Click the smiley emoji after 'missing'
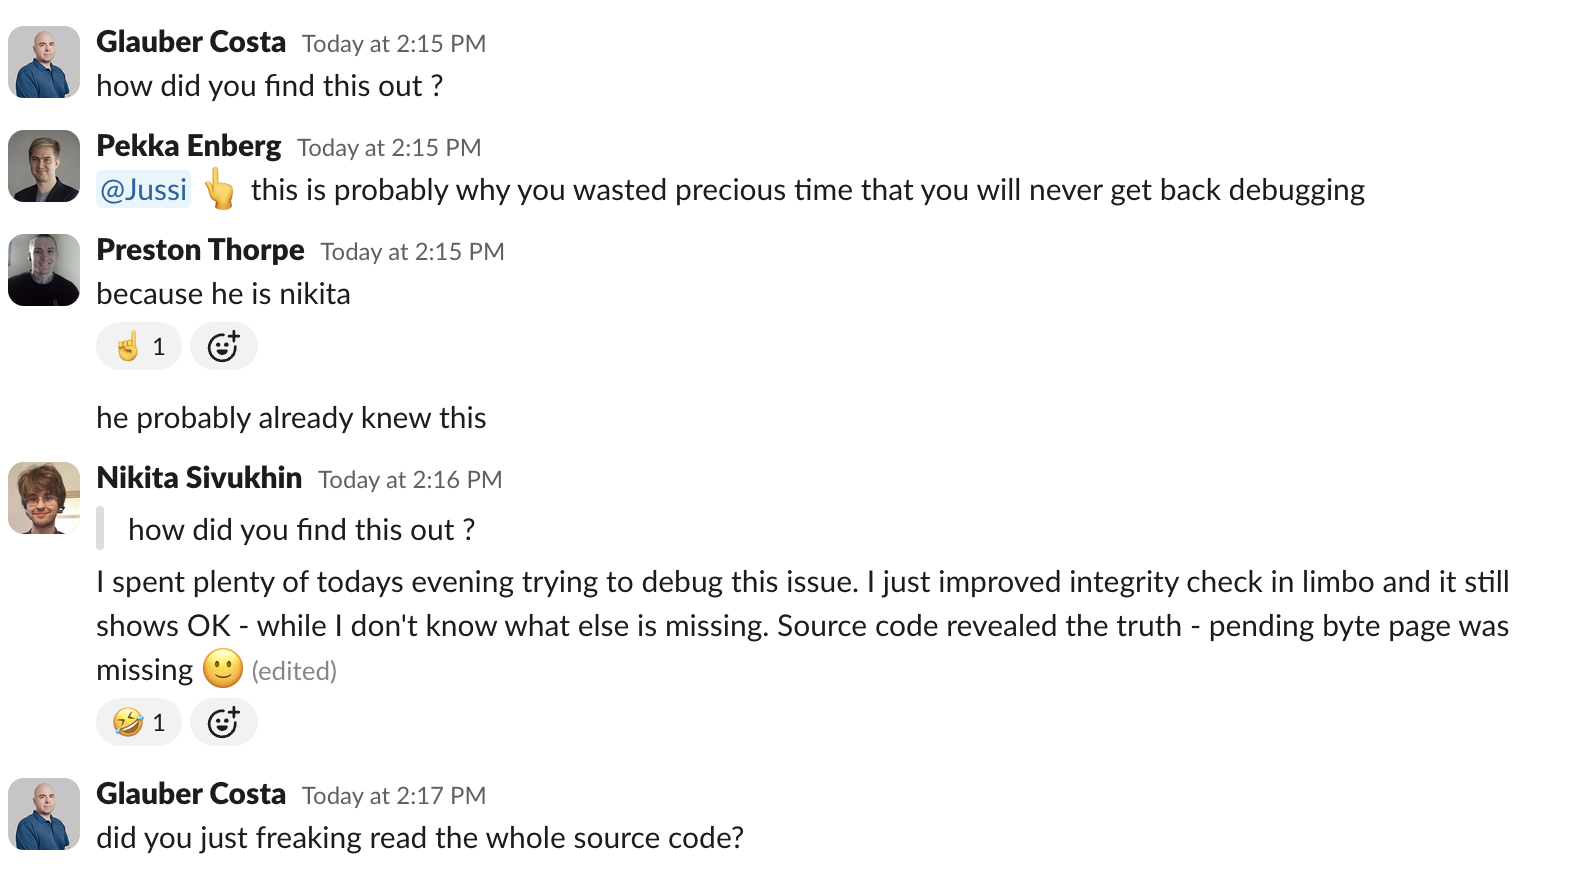1572x878 pixels. tap(223, 668)
